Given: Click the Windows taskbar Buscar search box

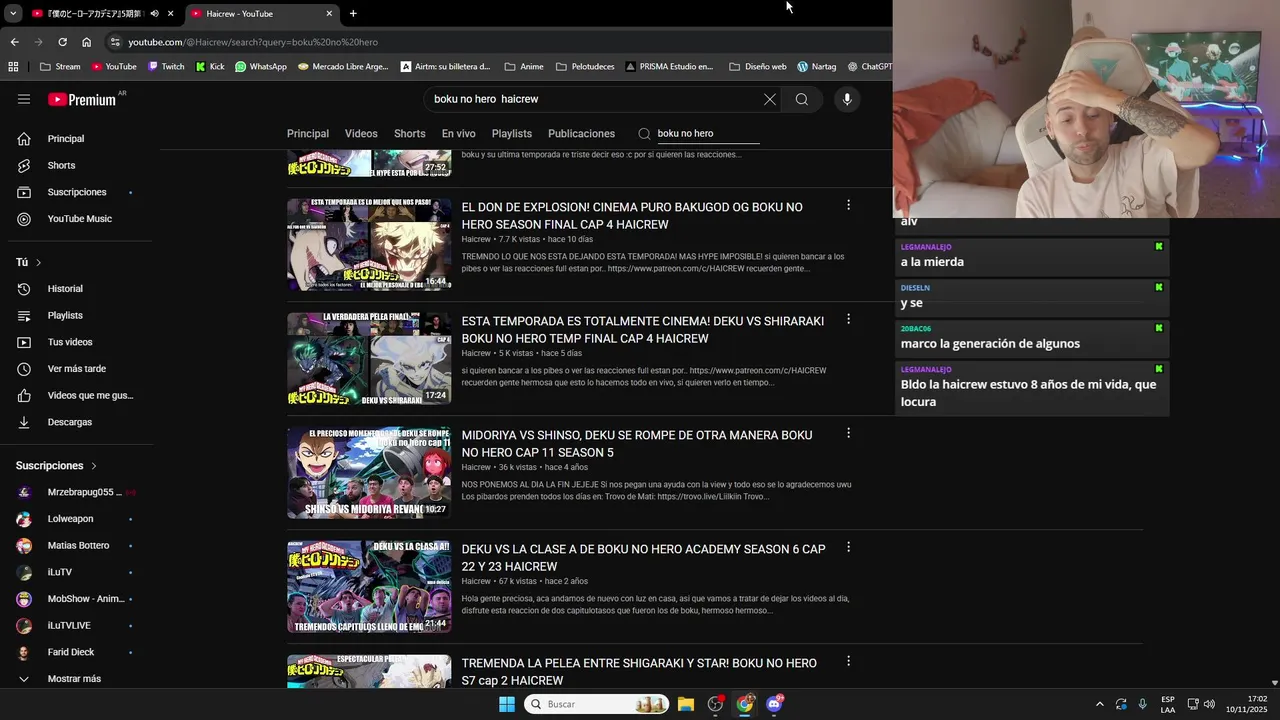Looking at the screenshot, I should 597,704.
